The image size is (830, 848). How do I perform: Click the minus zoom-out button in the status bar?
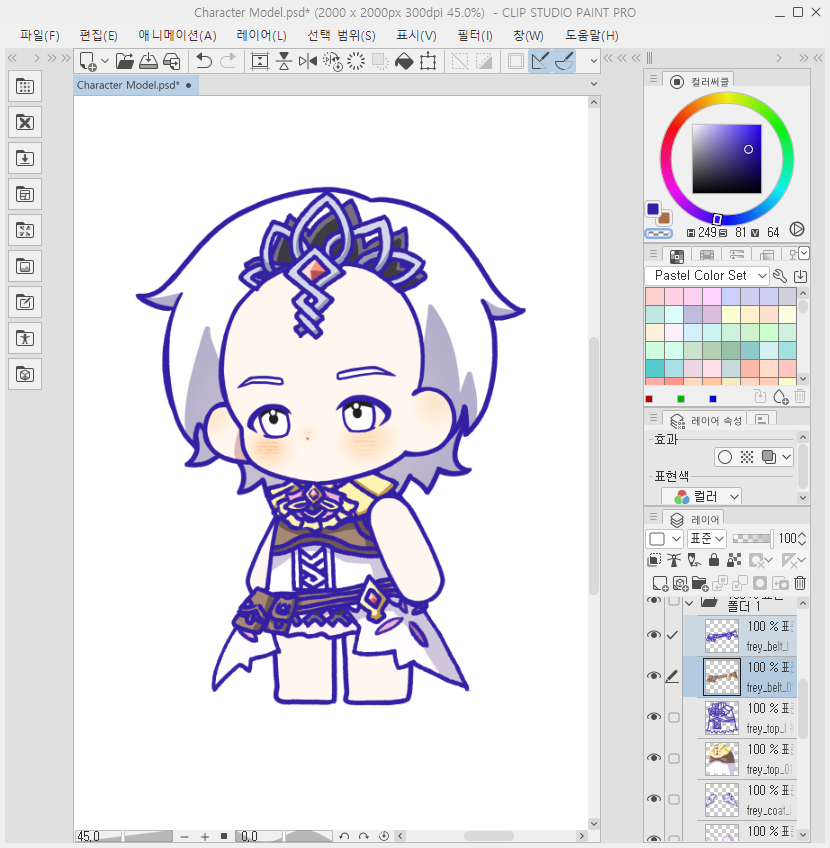[184, 836]
